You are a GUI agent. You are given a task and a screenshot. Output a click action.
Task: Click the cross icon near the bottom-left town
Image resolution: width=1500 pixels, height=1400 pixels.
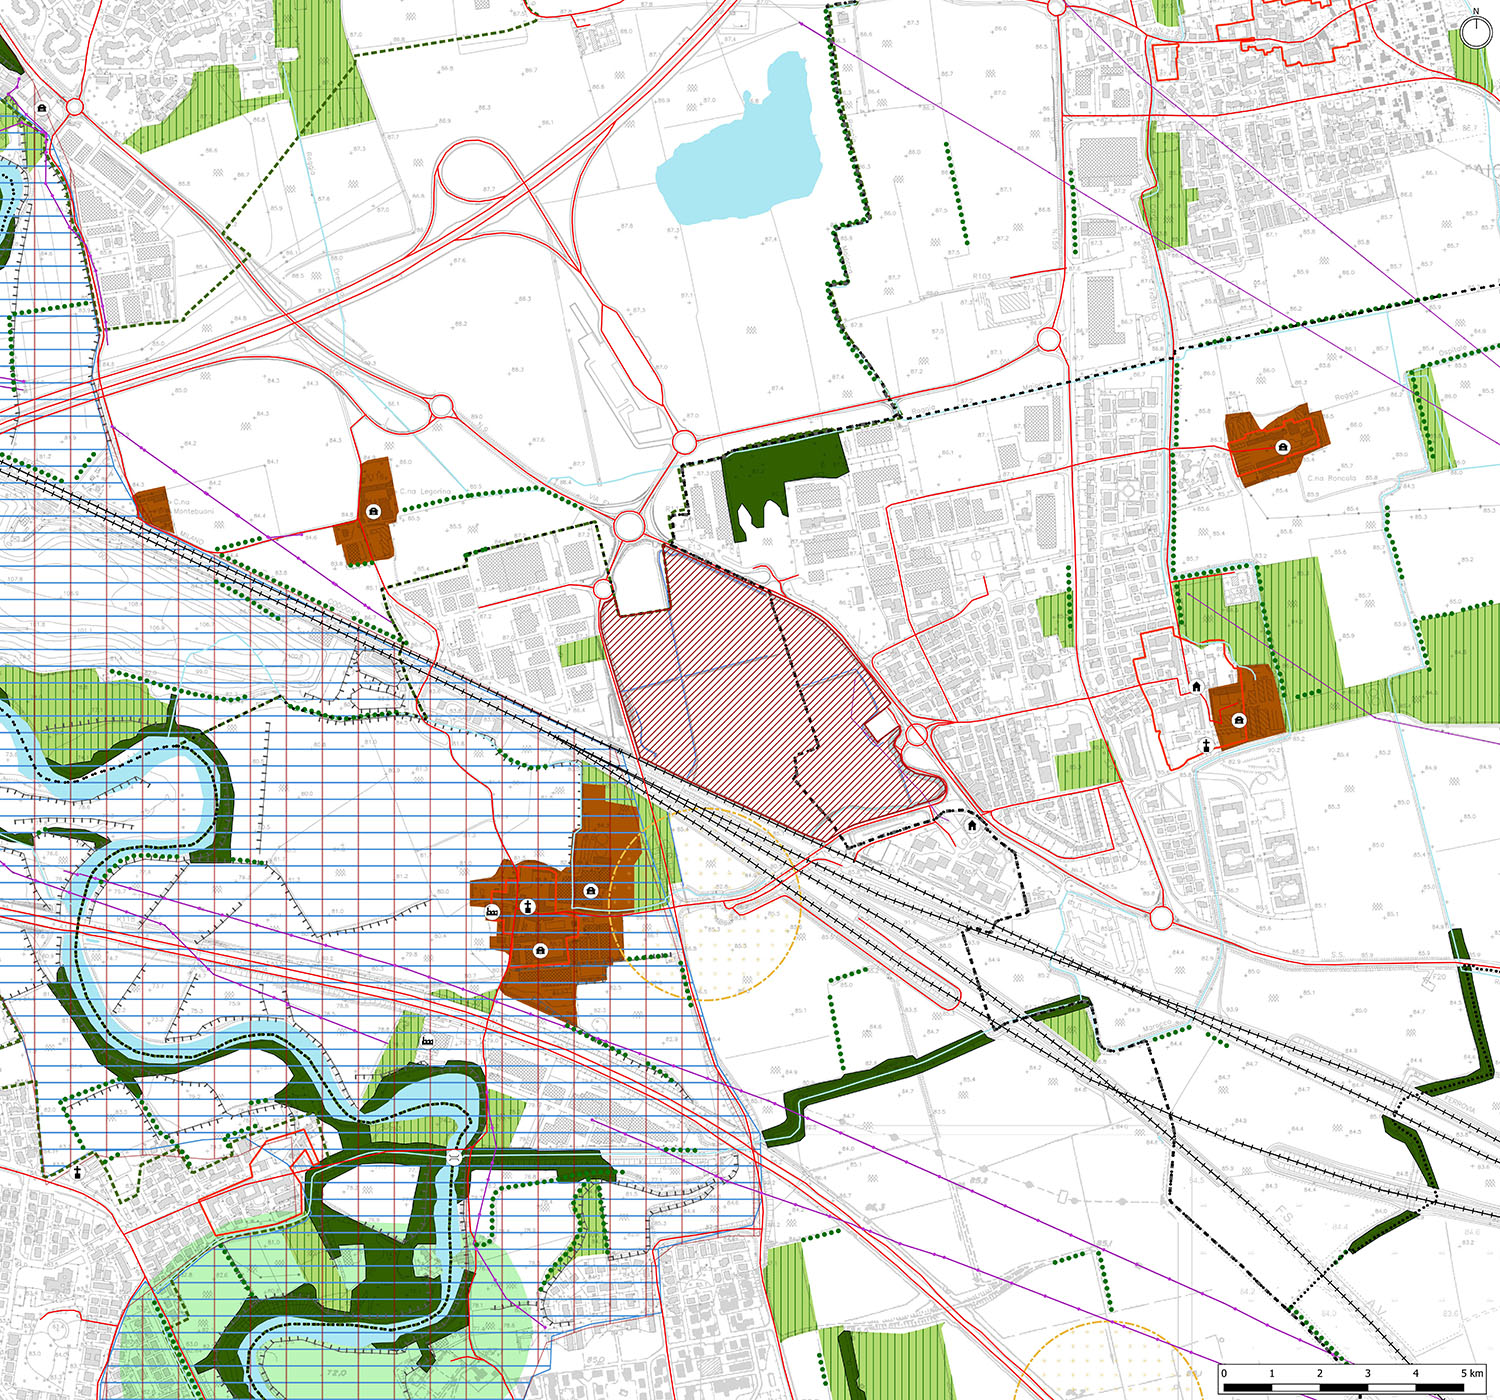(x=77, y=1172)
